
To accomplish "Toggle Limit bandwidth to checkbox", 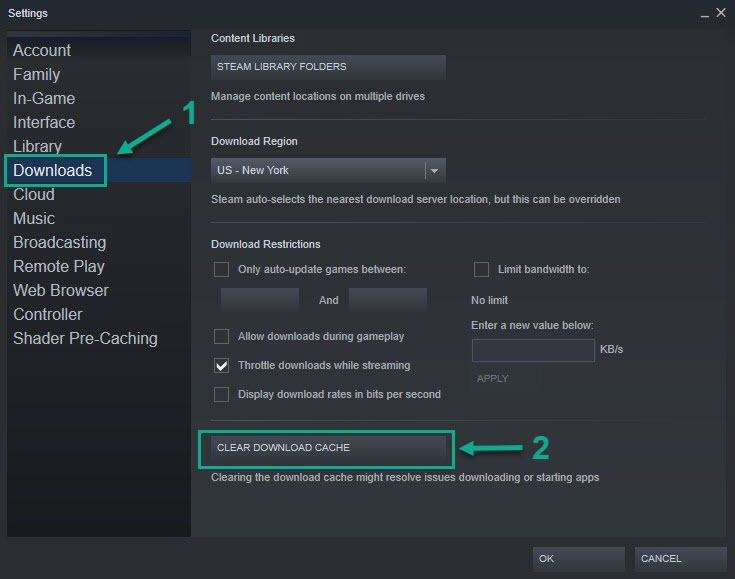I will 481,270.
